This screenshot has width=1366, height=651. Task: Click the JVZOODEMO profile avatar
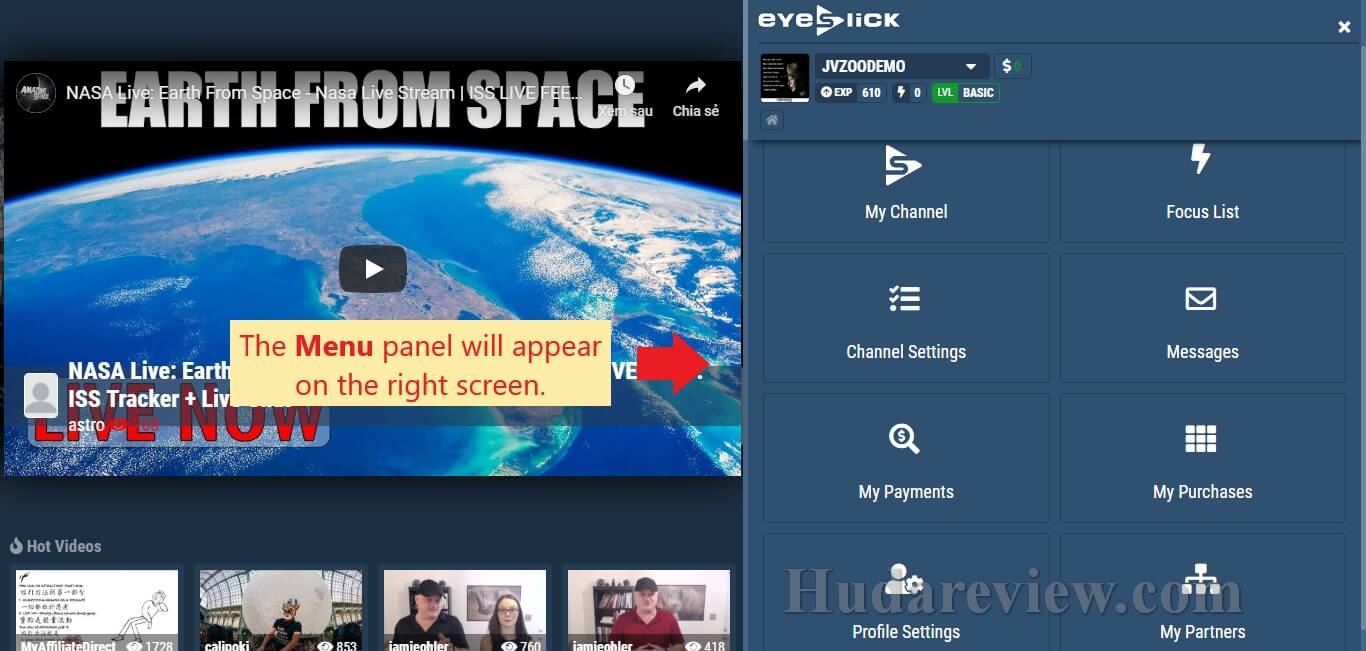click(x=785, y=78)
